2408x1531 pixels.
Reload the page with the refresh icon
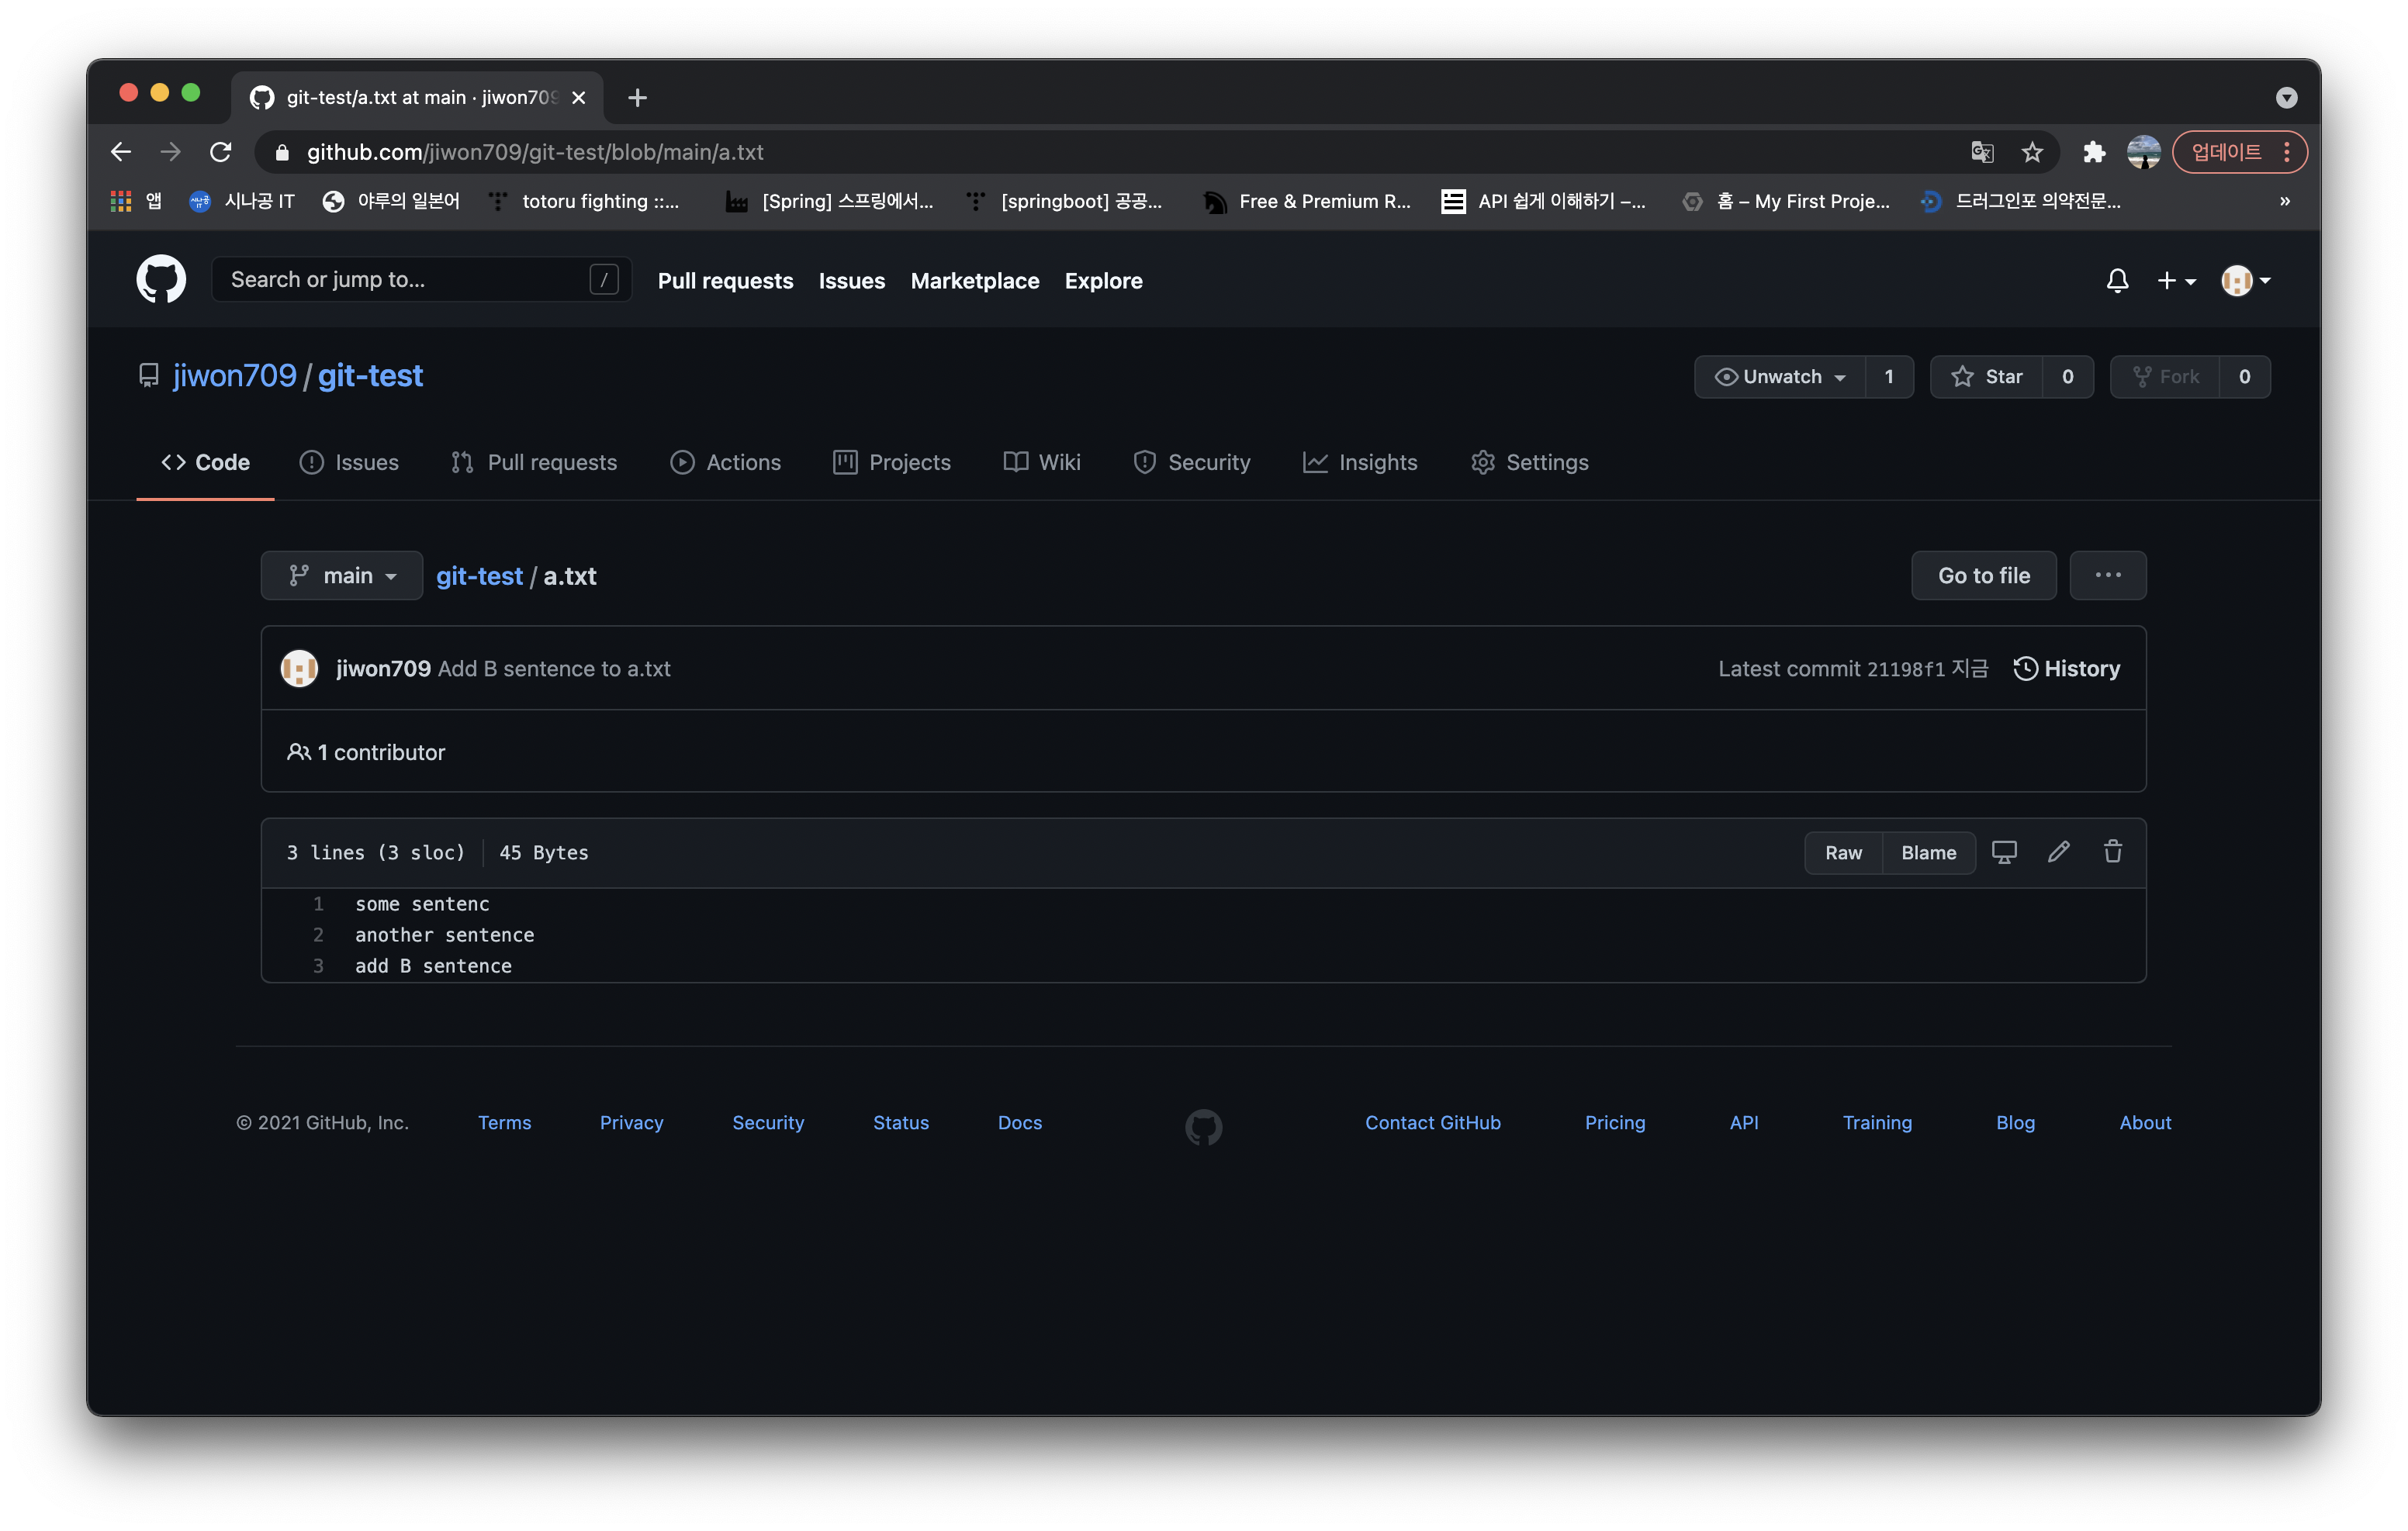pyautogui.click(x=221, y=152)
